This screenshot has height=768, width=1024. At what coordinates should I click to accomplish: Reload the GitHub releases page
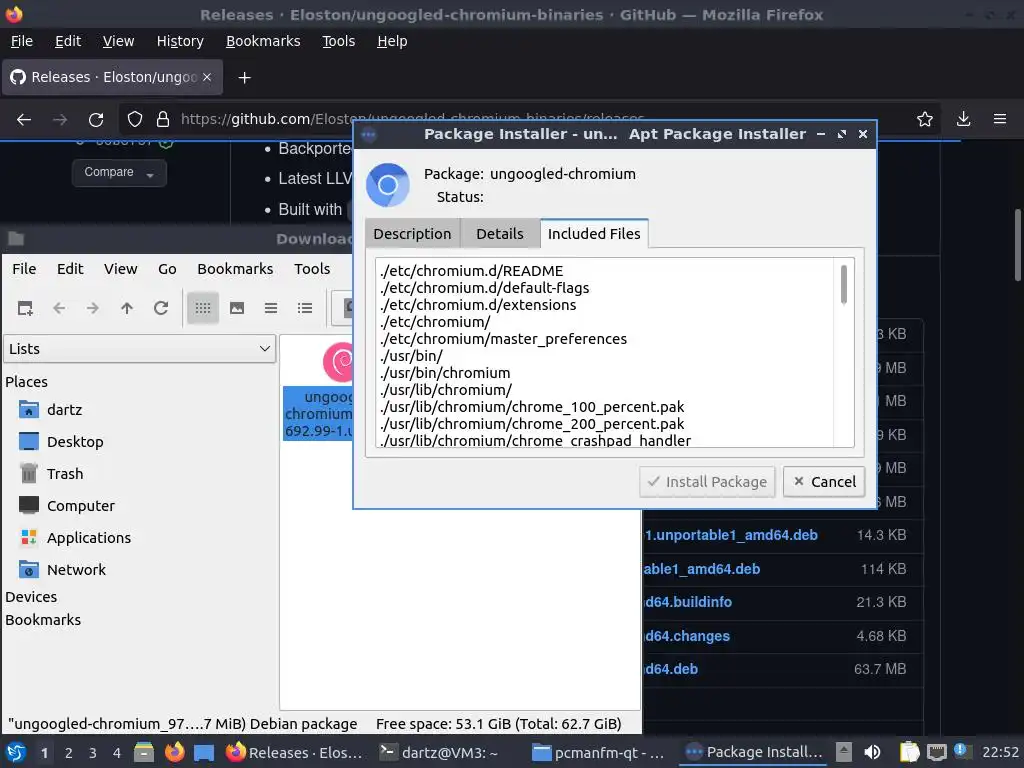[x=96, y=120]
